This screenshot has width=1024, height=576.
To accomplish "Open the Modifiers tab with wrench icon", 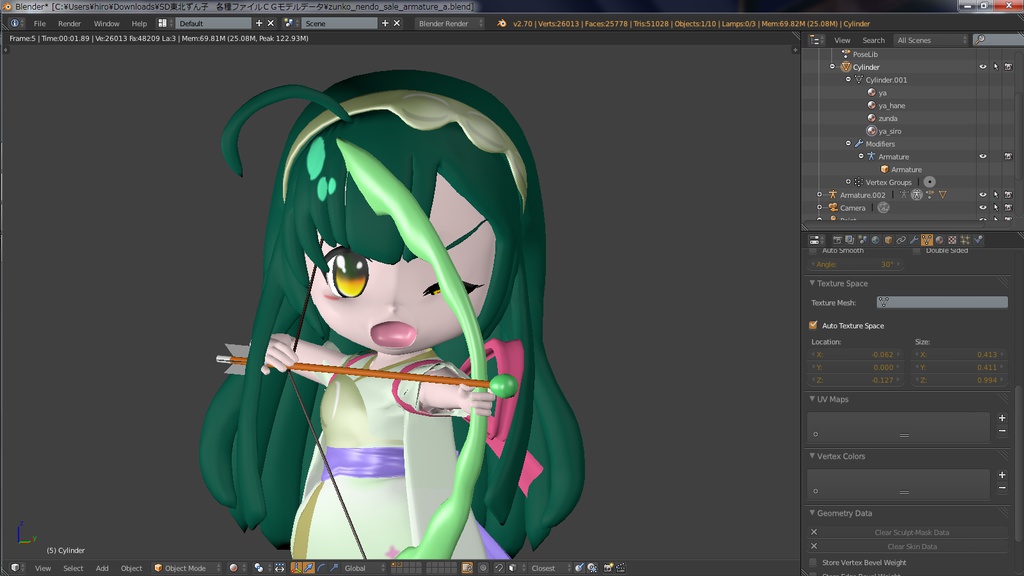I will click(912, 239).
